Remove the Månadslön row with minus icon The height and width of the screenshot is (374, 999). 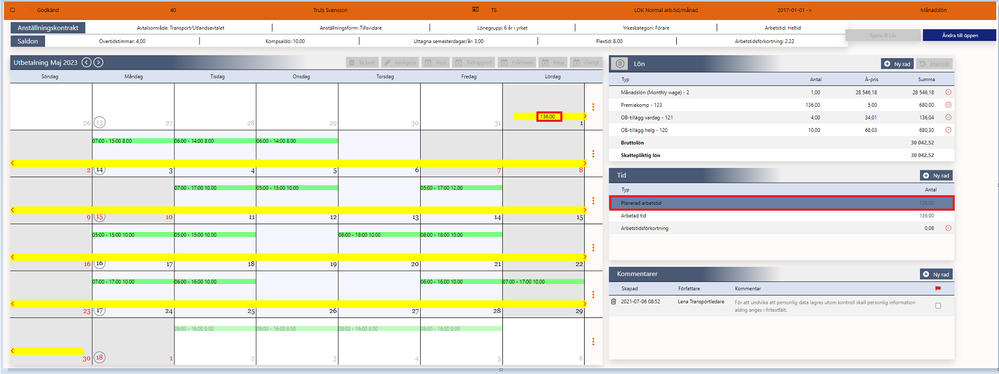click(948, 92)
